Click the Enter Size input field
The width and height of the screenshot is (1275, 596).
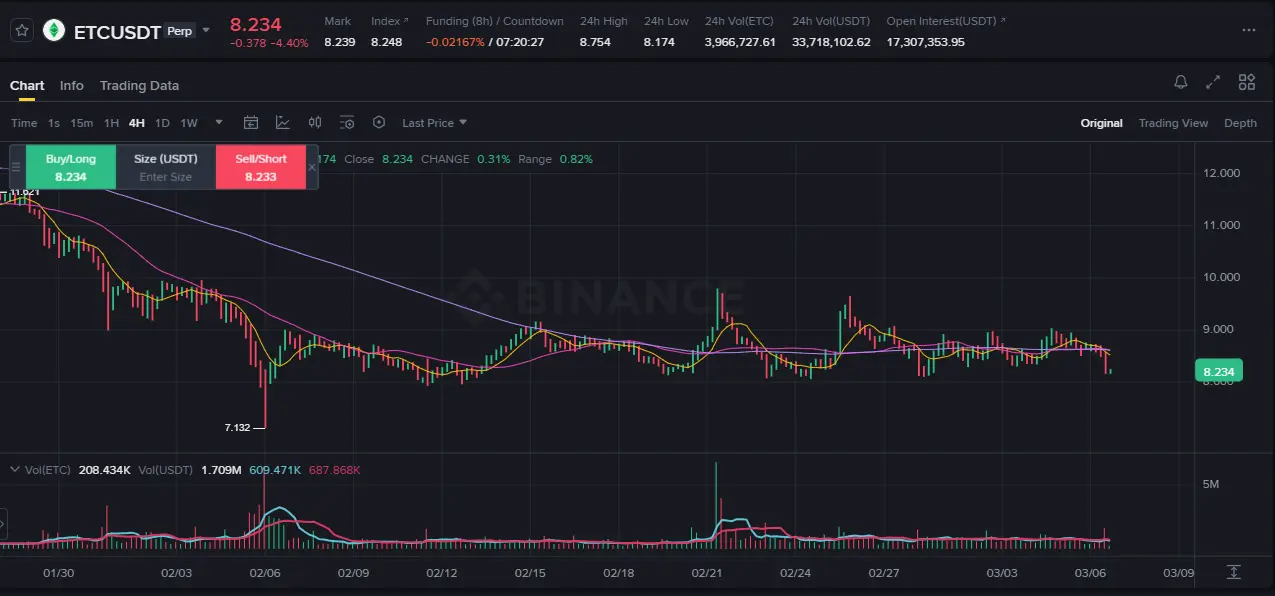click(x=166, y=177)
